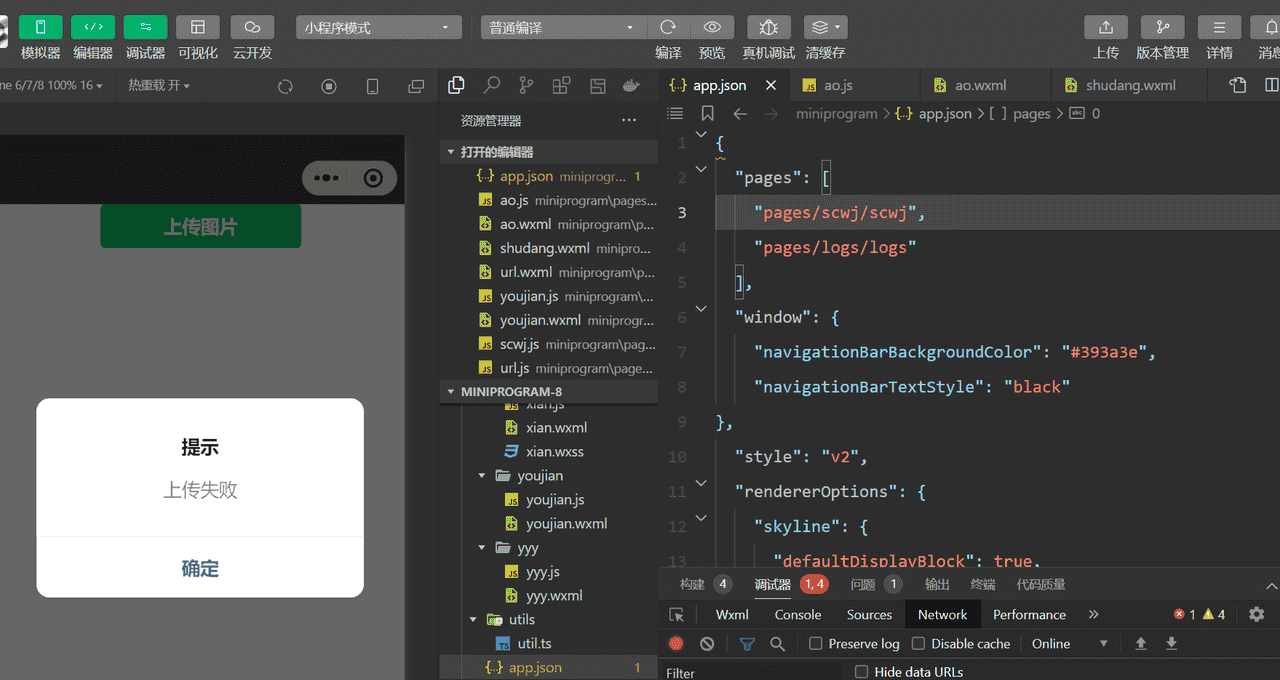Switch to the ao.wxml editor tab

tap(980, 86)
